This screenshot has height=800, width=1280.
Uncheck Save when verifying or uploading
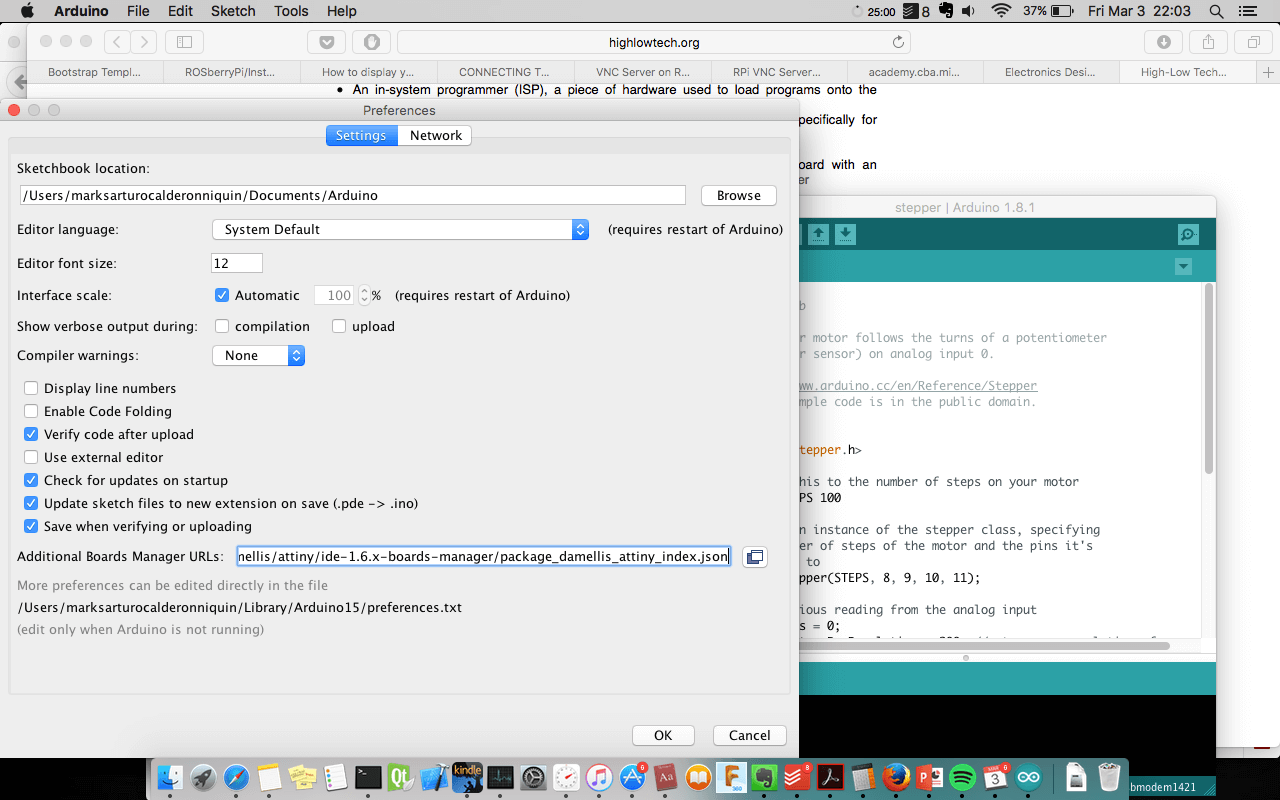tap(31, 526)
